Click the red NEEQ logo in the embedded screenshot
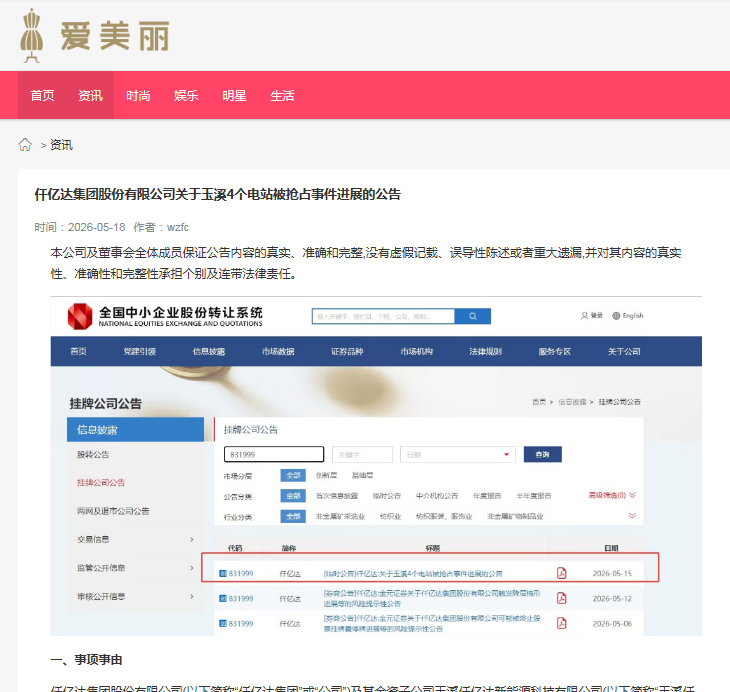Viewport: 730px width, 692px height. [x=80, y=316]
